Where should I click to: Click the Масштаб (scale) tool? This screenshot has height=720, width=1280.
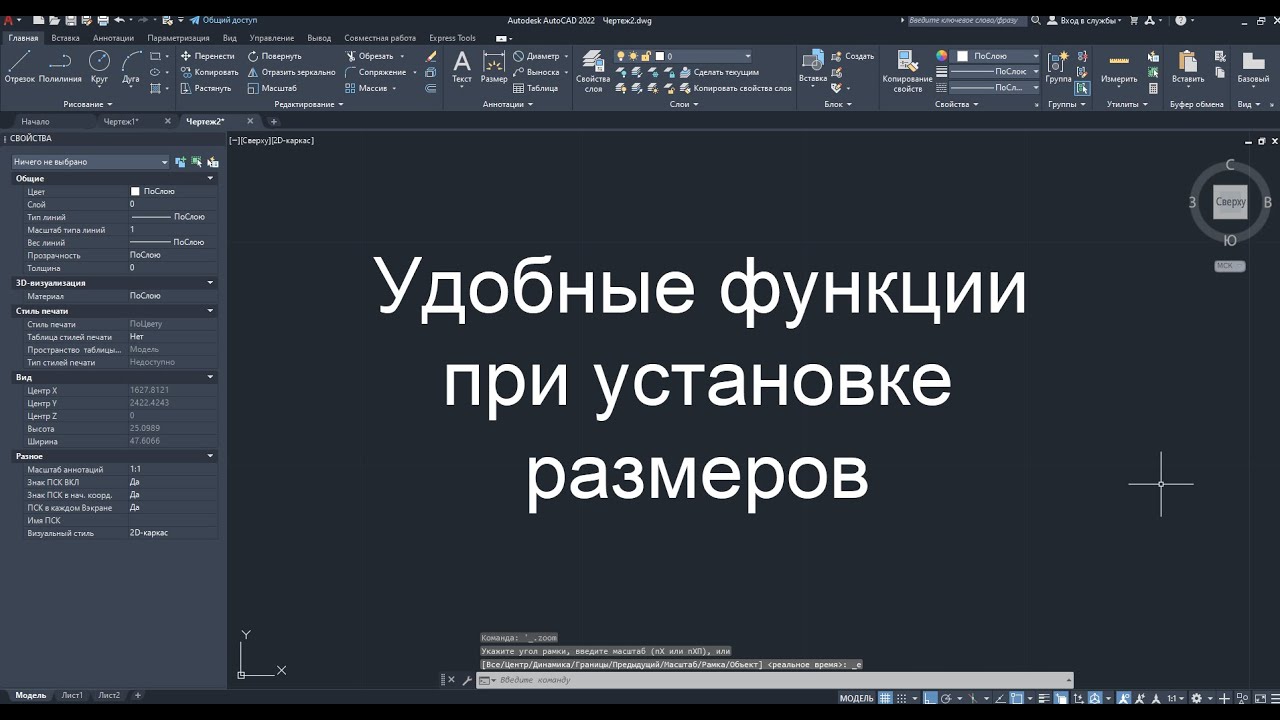point(272,88)
